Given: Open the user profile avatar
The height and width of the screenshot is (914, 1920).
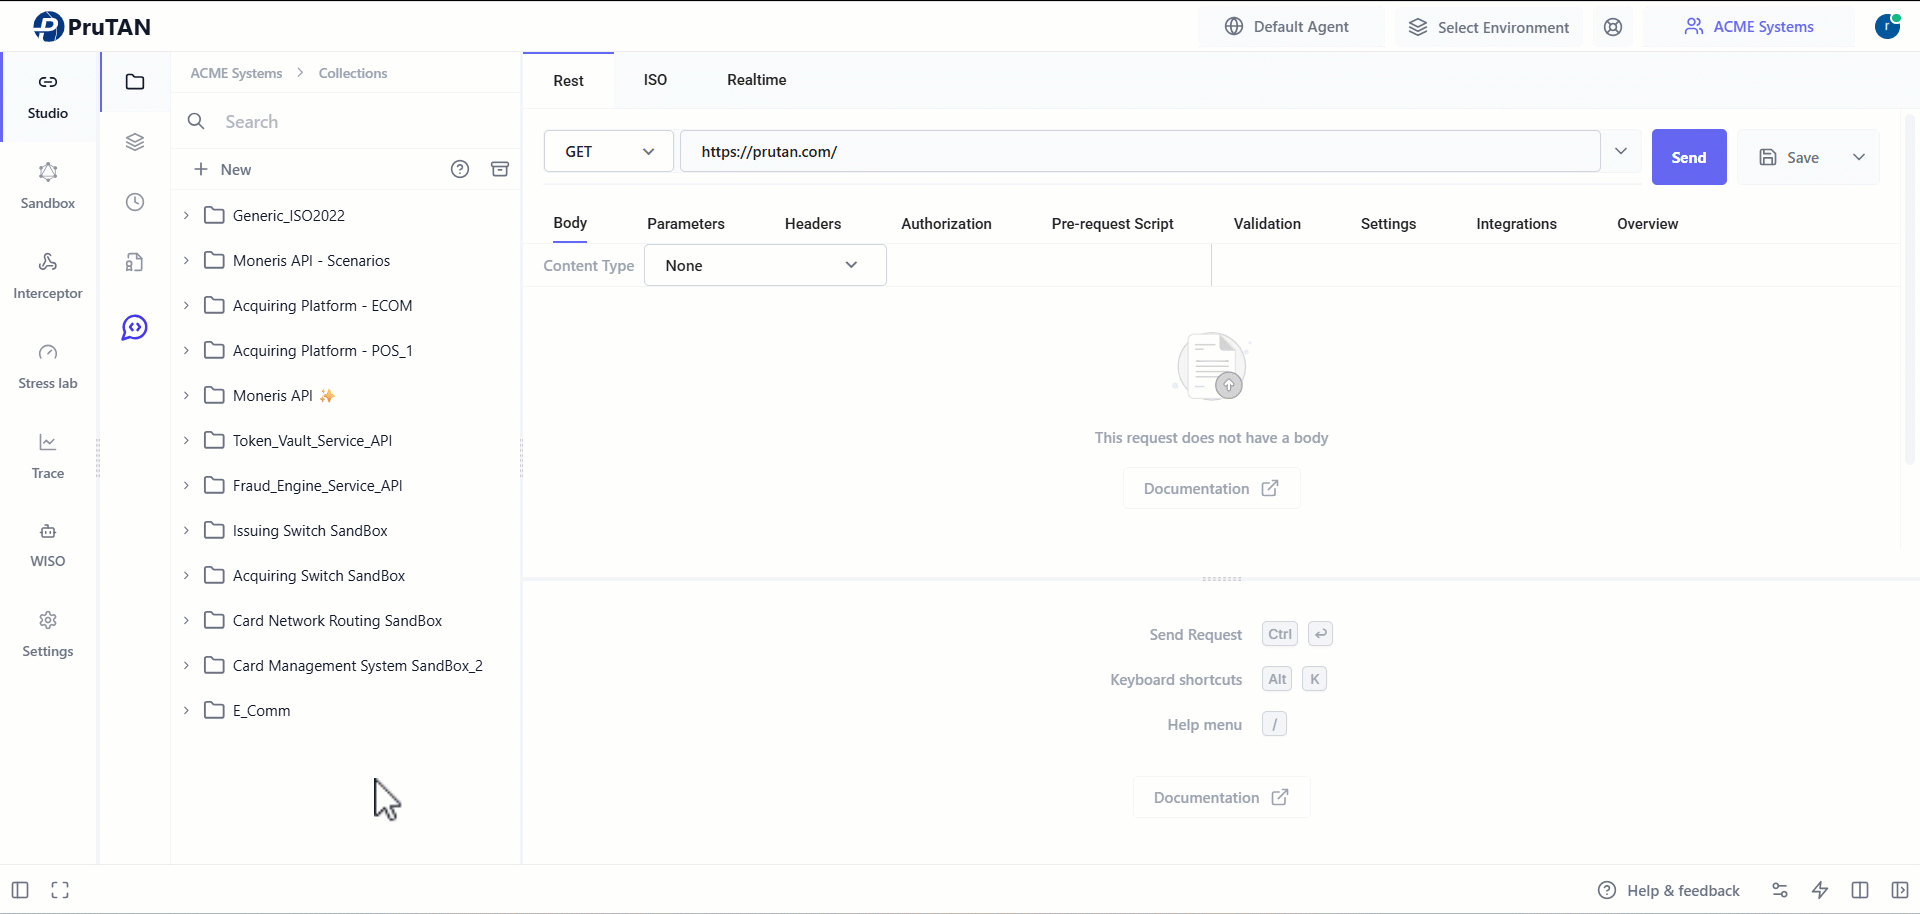Looking at the screenshot, I should [1888, 27].
